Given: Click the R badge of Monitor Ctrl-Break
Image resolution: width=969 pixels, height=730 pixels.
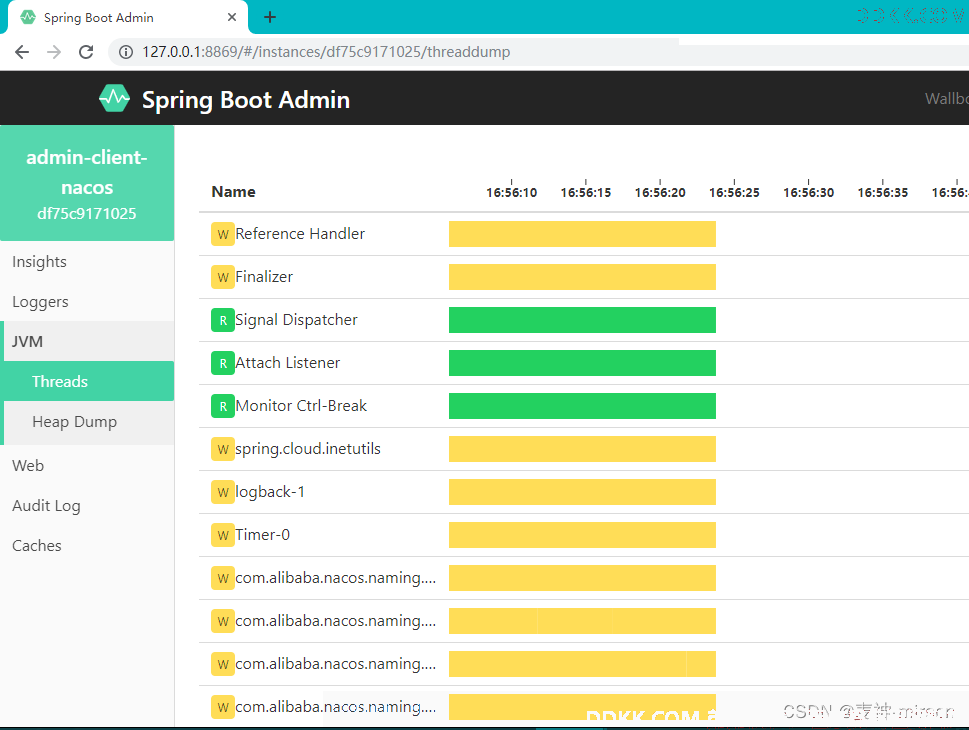Looking at the screenshot, I should pos(222,406).
